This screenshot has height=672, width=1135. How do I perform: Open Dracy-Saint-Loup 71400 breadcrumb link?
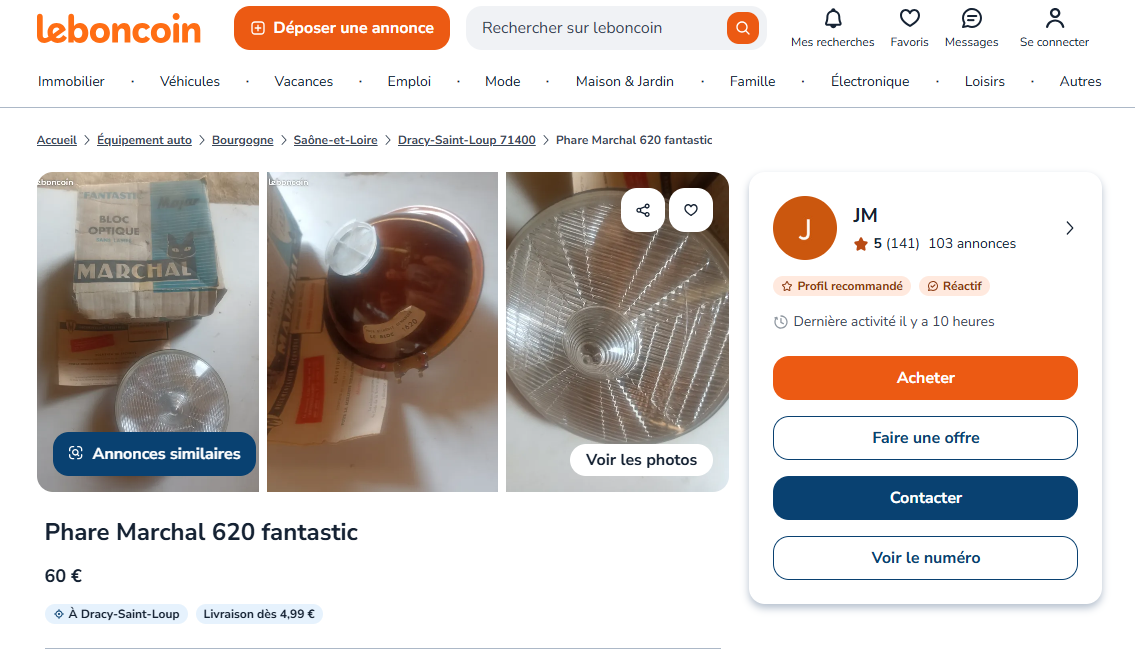[x=466, y=140]
